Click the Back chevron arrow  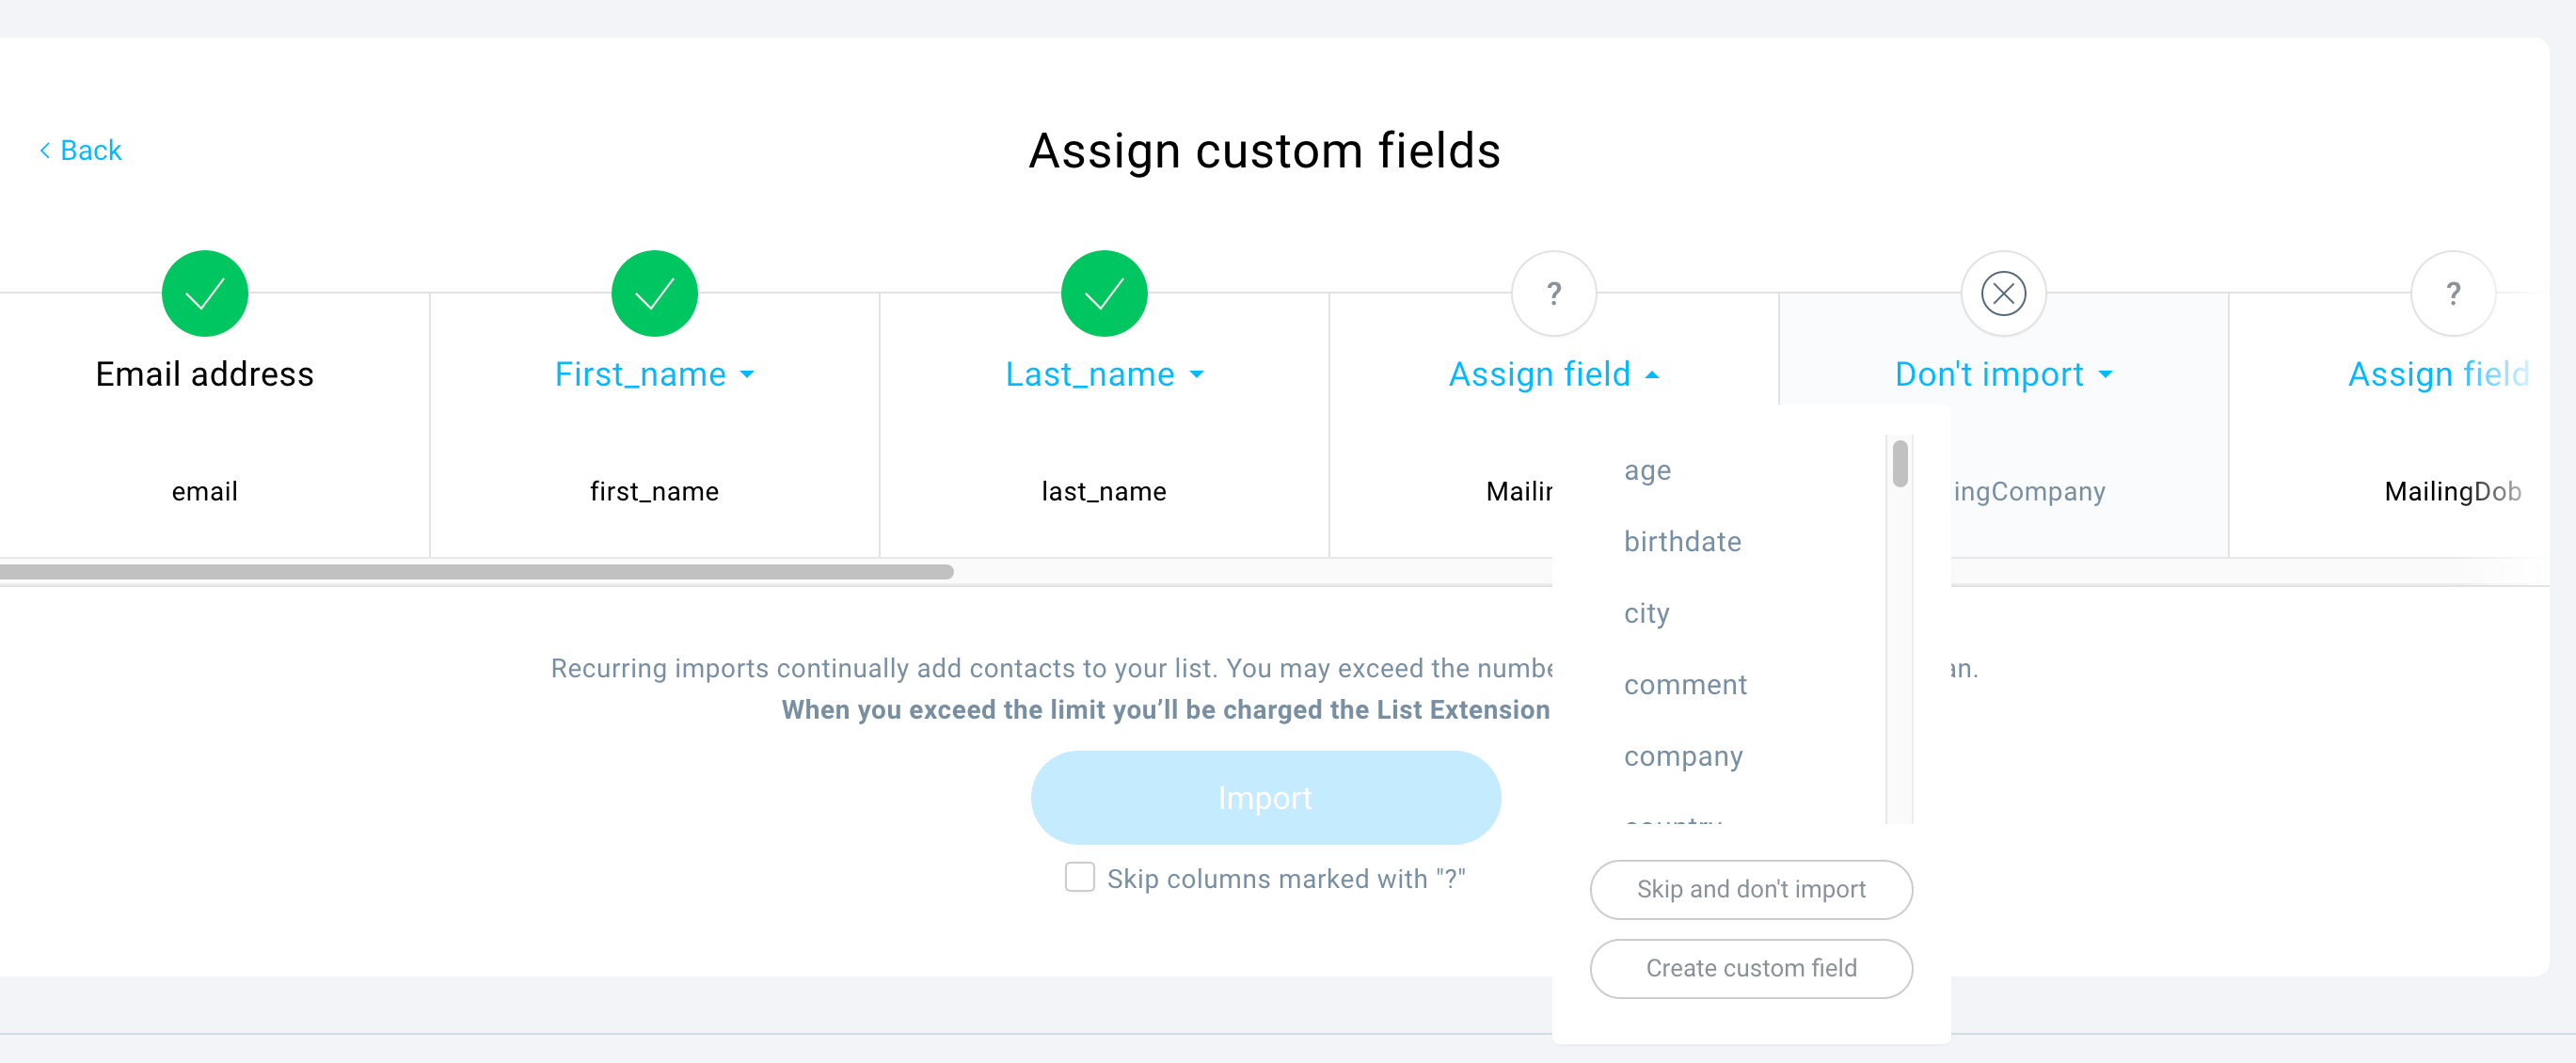[45, 150]
